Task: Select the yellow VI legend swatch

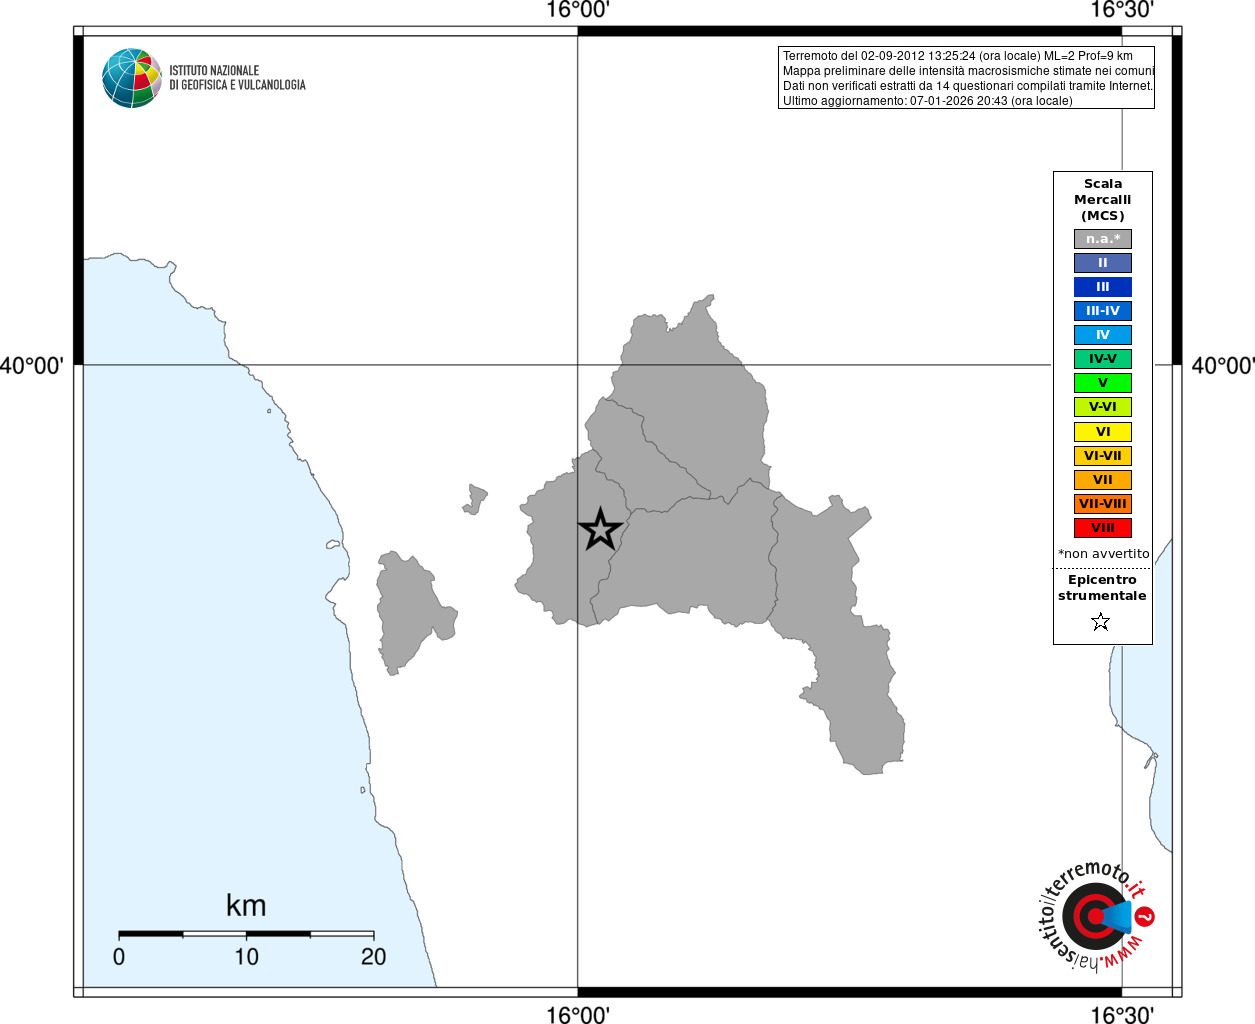Action: point(1103,432)
